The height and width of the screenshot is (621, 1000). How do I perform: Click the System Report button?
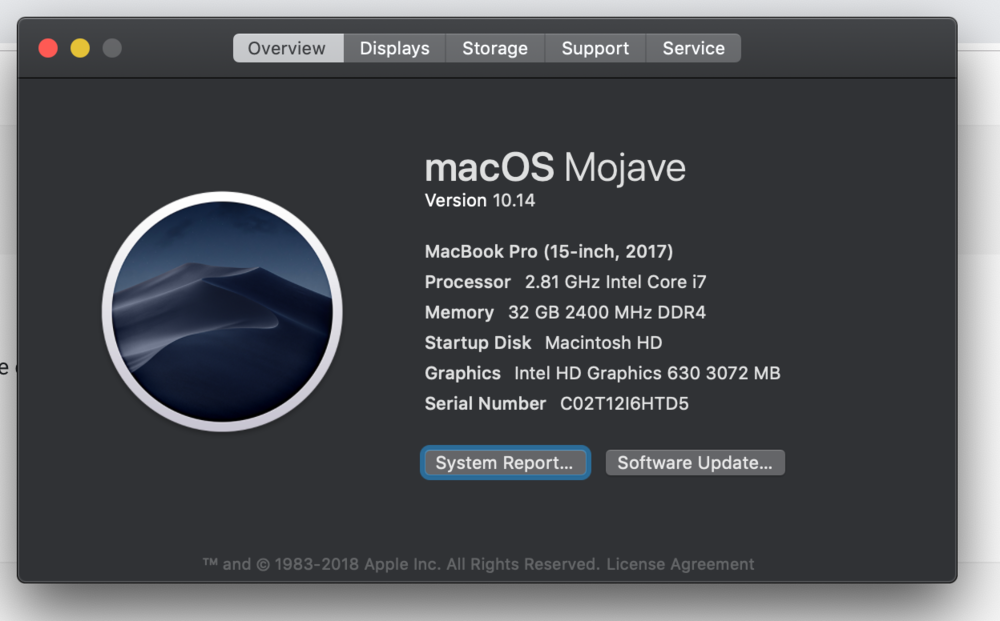(504, 463)
